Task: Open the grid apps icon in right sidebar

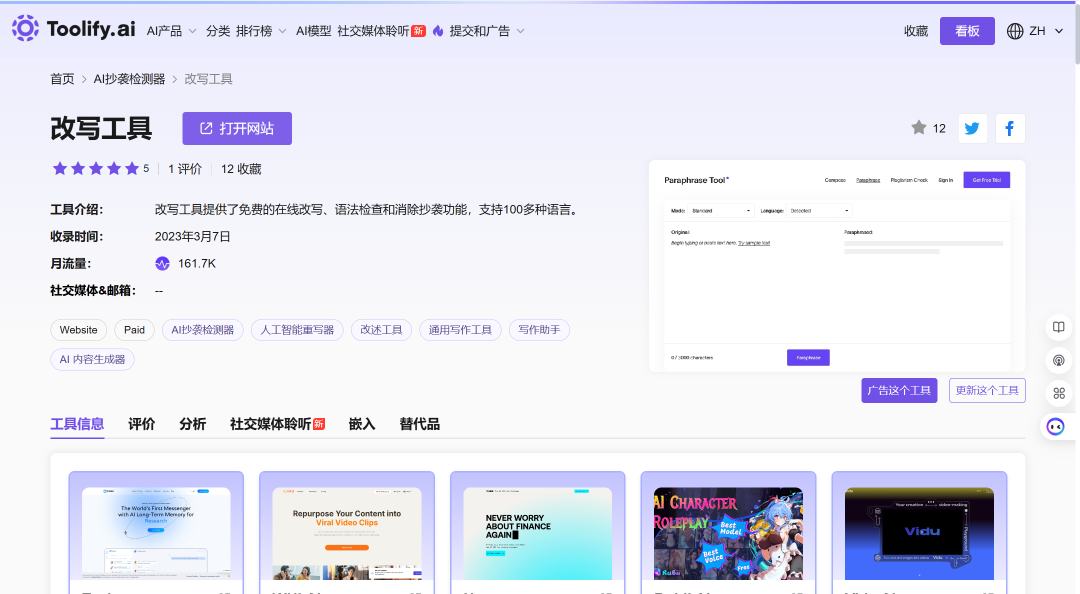Action: tap(1059, 393)
